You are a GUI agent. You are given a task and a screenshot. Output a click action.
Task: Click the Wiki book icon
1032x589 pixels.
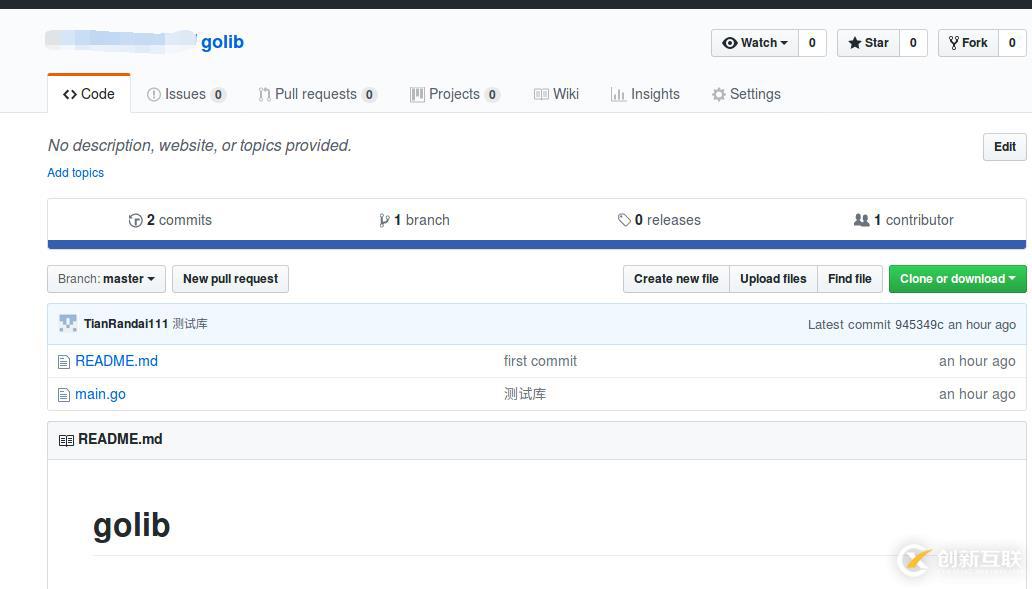(x=541, y=95)
